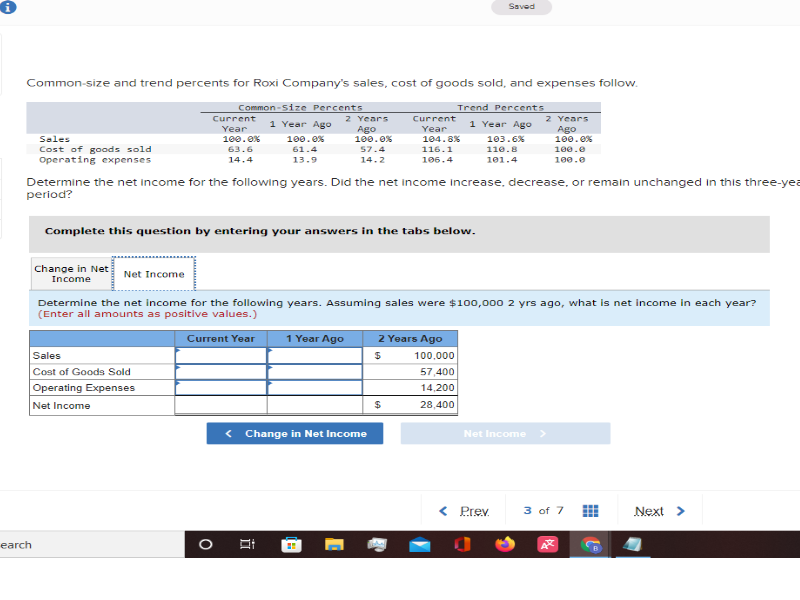Image resolution: width=800 pixels, height=600 pixels.
Task: Click the Trend Percents heading
Action: pyautogui.click(x=501, y=108)
